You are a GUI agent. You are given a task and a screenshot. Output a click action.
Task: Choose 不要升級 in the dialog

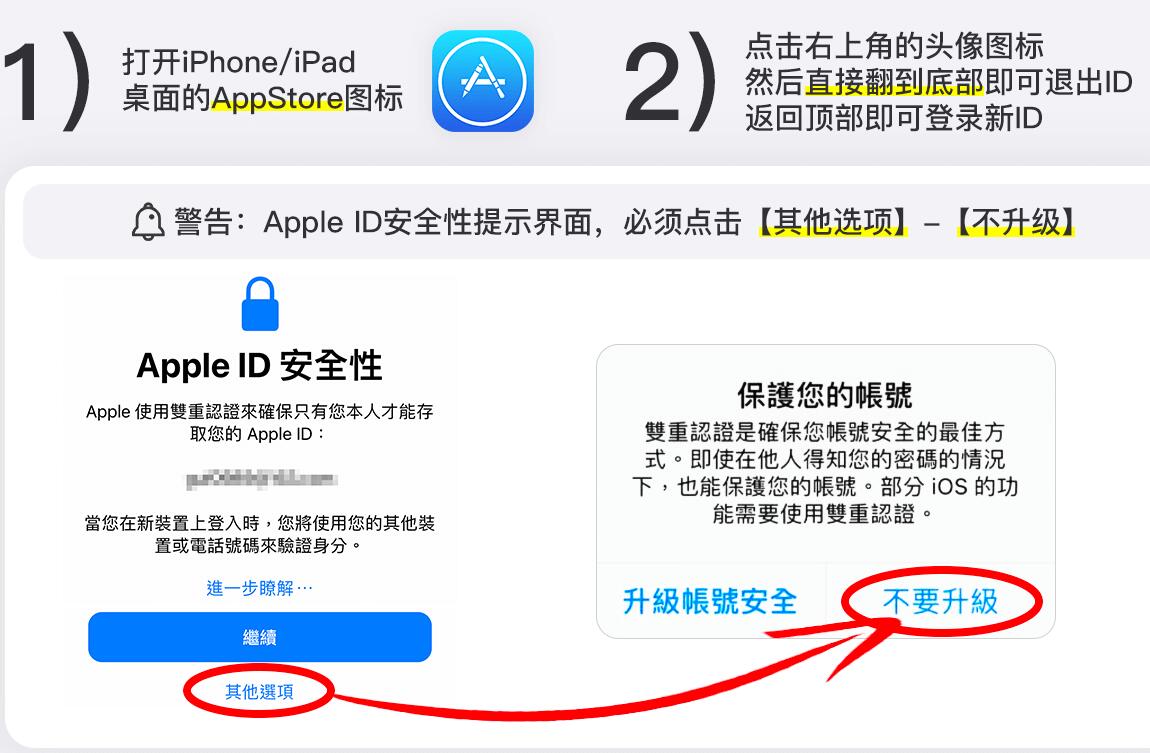point(940,601)
